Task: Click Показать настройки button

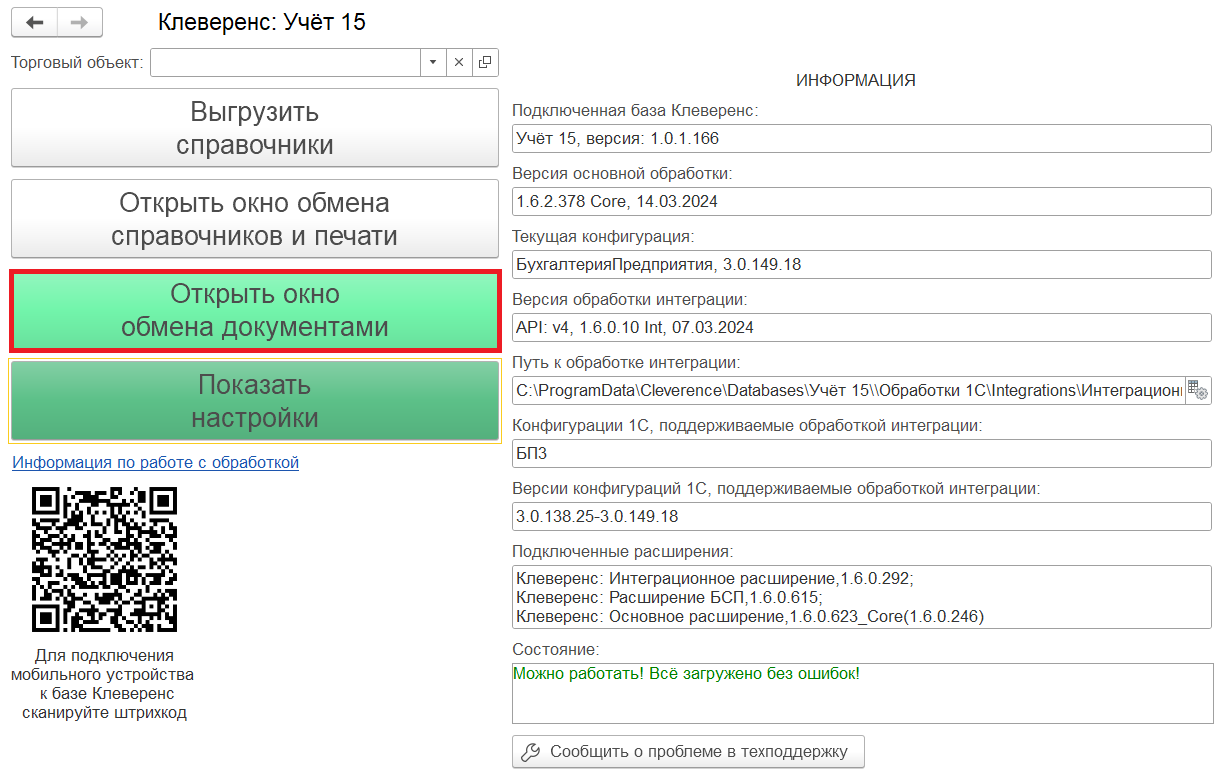Action: 255,400
